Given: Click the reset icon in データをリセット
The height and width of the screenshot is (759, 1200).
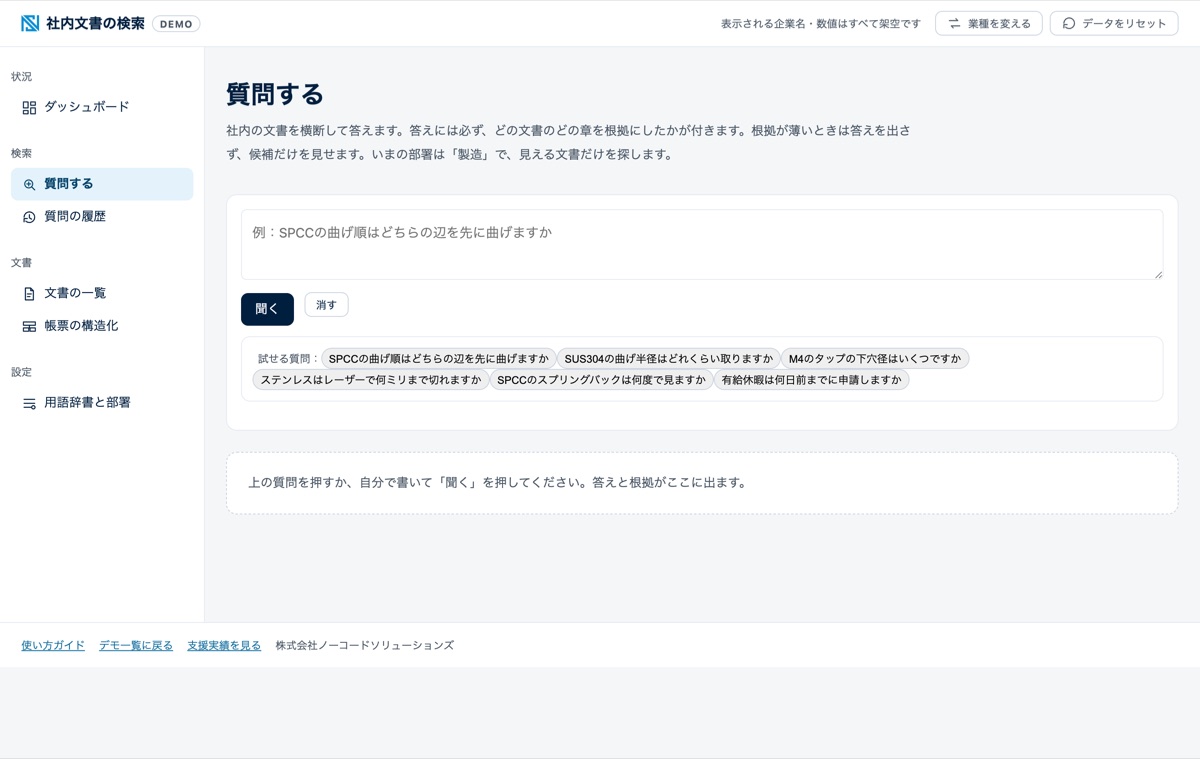Looking at the screenshot, I should tap(1069, 23).
